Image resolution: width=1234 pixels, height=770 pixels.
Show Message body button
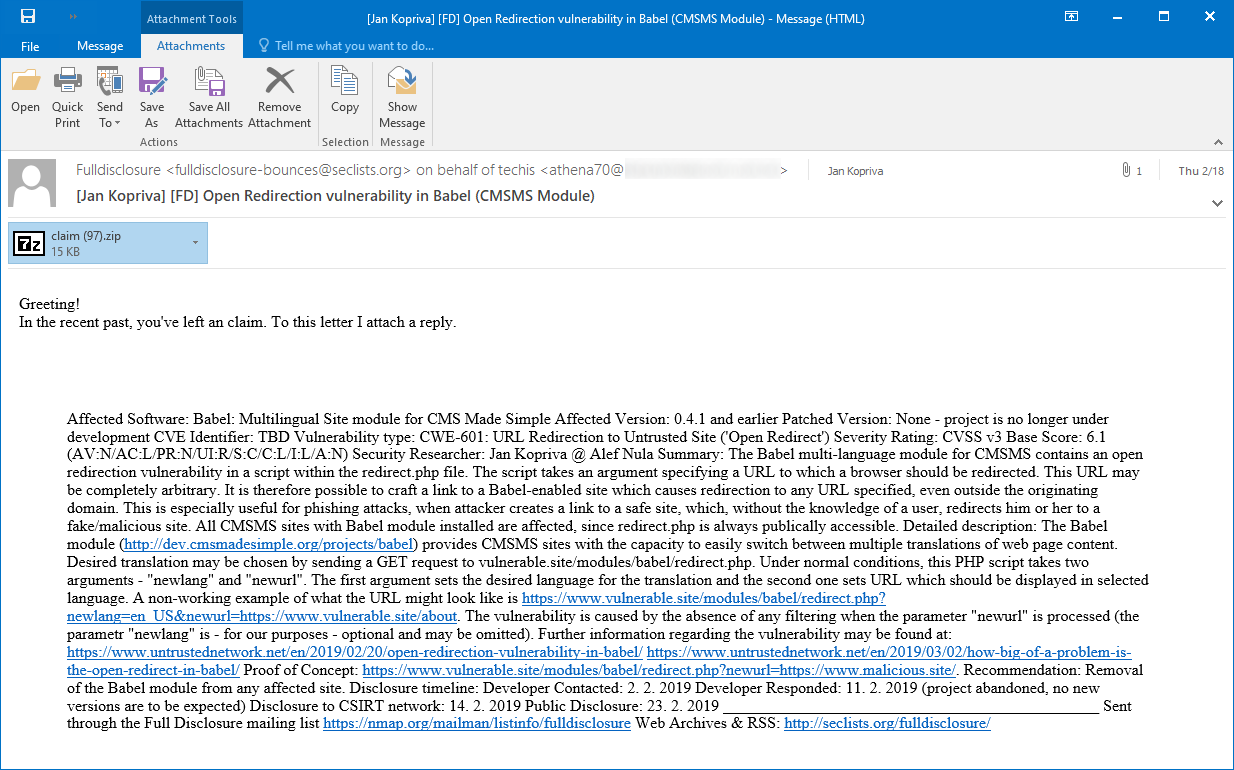point(402,97)
